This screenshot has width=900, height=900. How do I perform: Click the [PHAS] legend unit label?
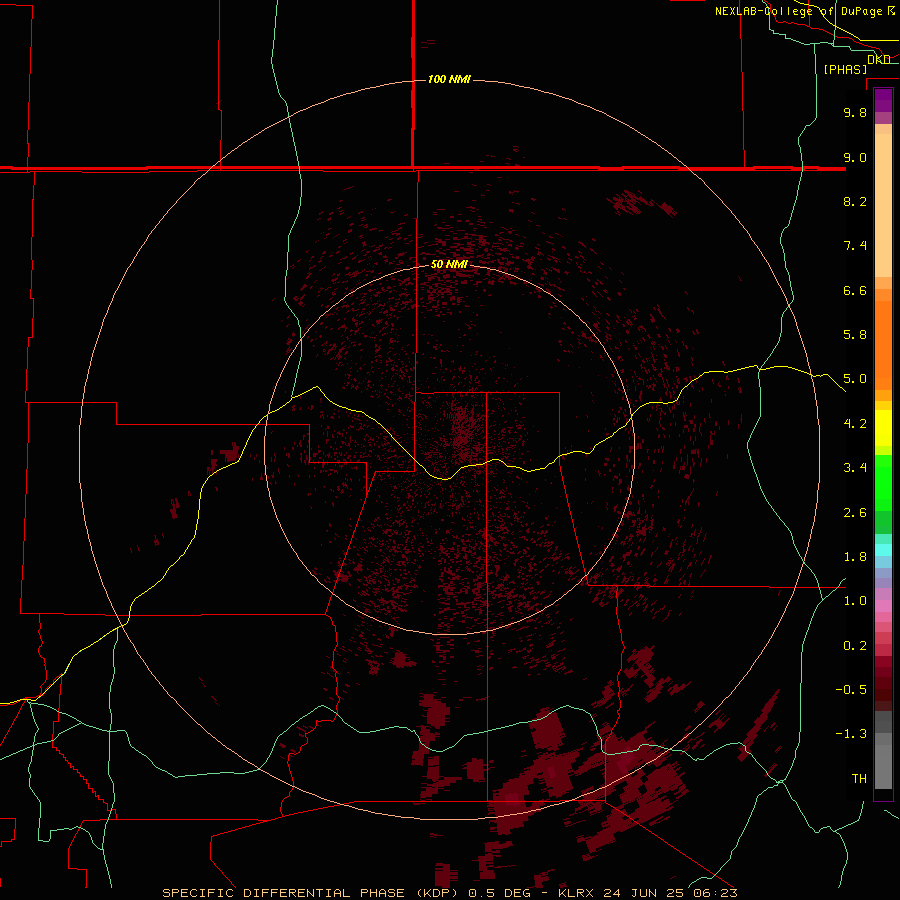pos(845,69)
